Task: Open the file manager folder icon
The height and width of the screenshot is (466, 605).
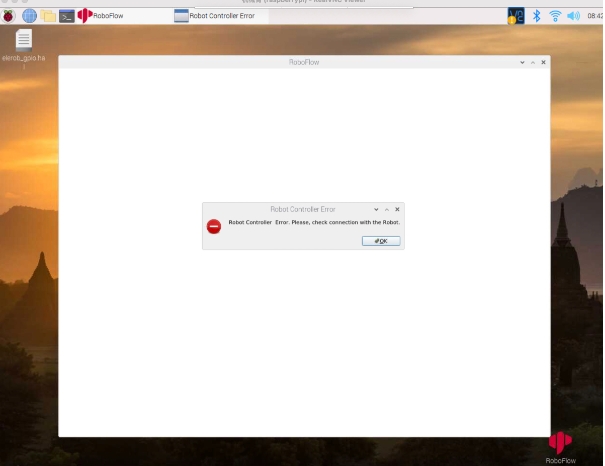Action: pyautogui.click(x=48, y=16)
